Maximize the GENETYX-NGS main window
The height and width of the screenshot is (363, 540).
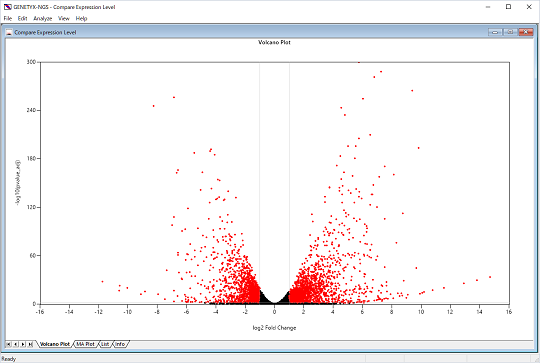click(508, 7)
